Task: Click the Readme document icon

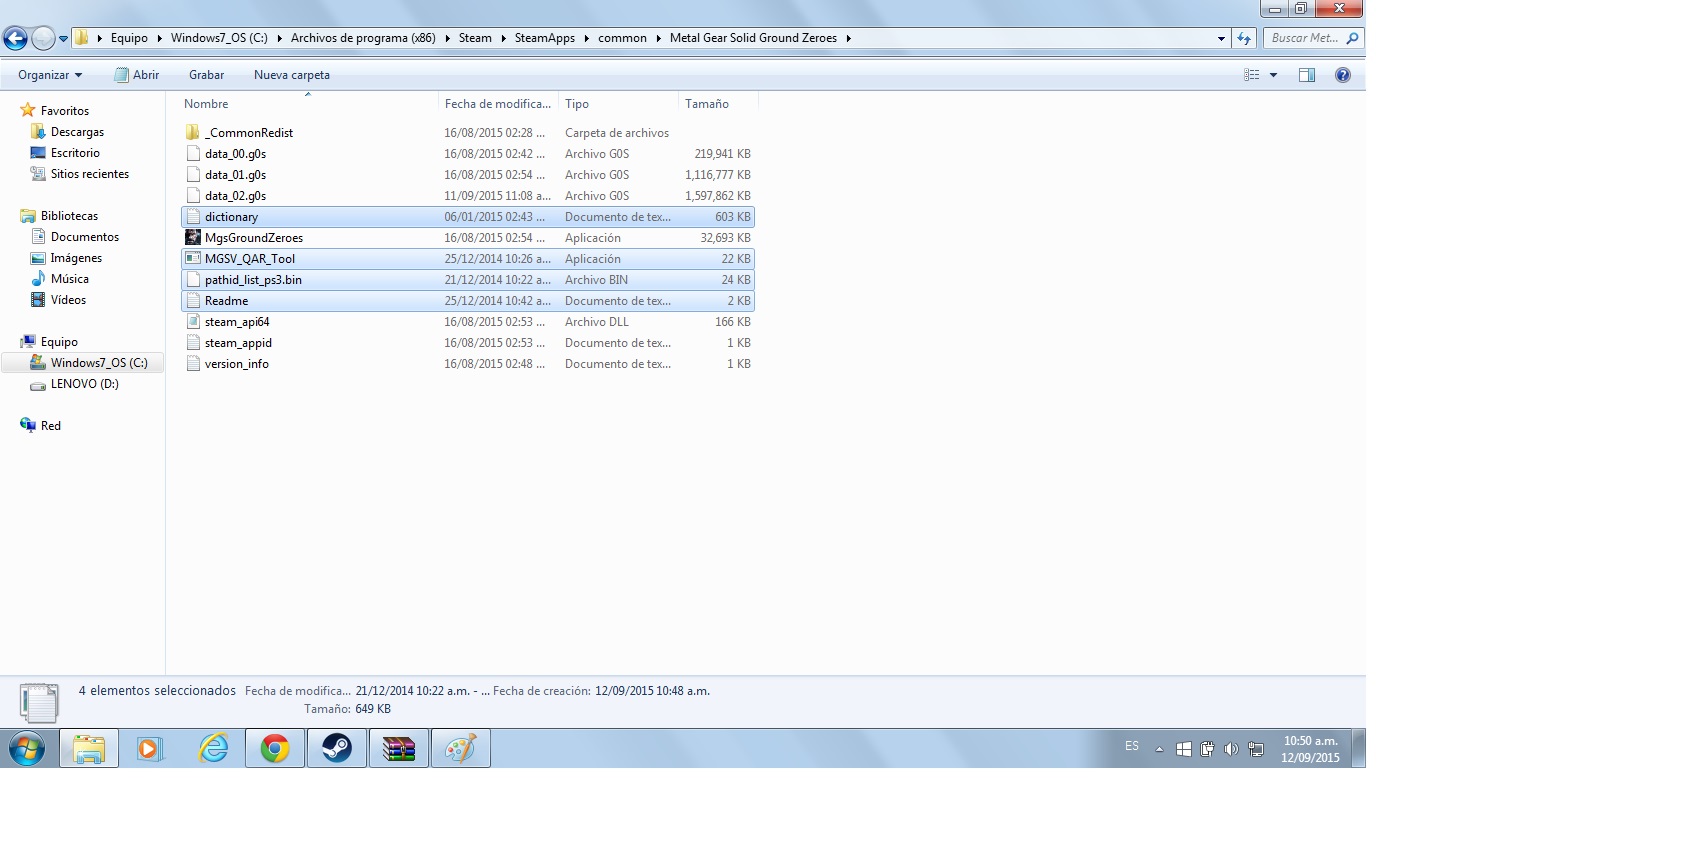Action: click(193, 300)
